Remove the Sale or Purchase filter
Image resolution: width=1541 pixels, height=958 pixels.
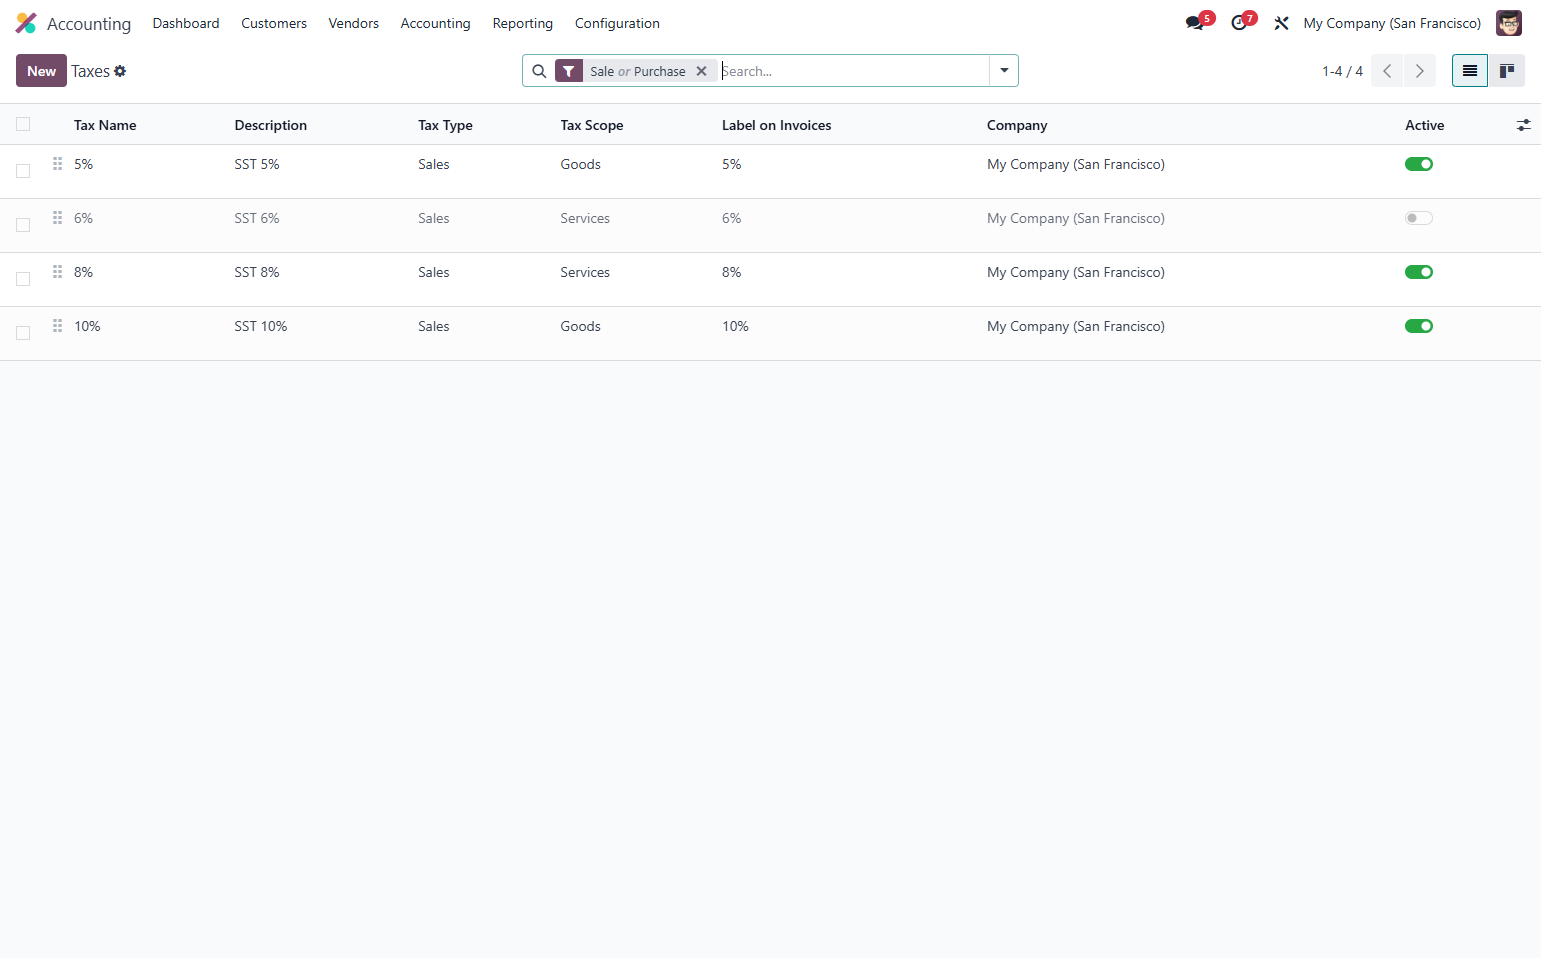point(702,71)
